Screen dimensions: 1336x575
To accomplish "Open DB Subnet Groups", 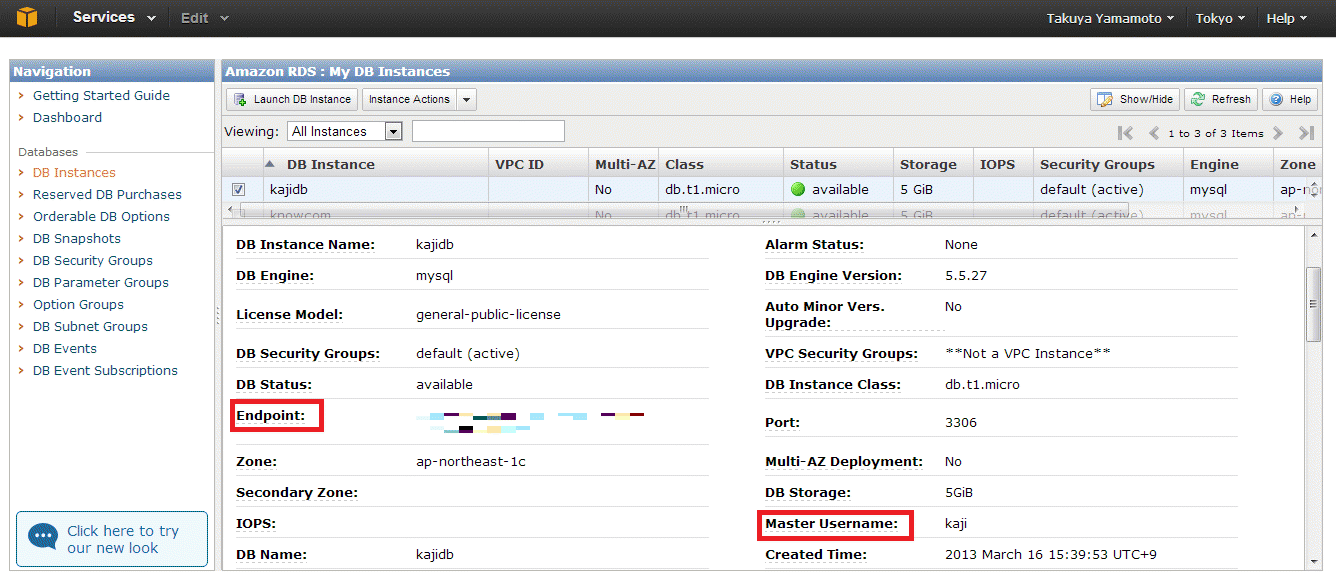I will coord(90,327).
